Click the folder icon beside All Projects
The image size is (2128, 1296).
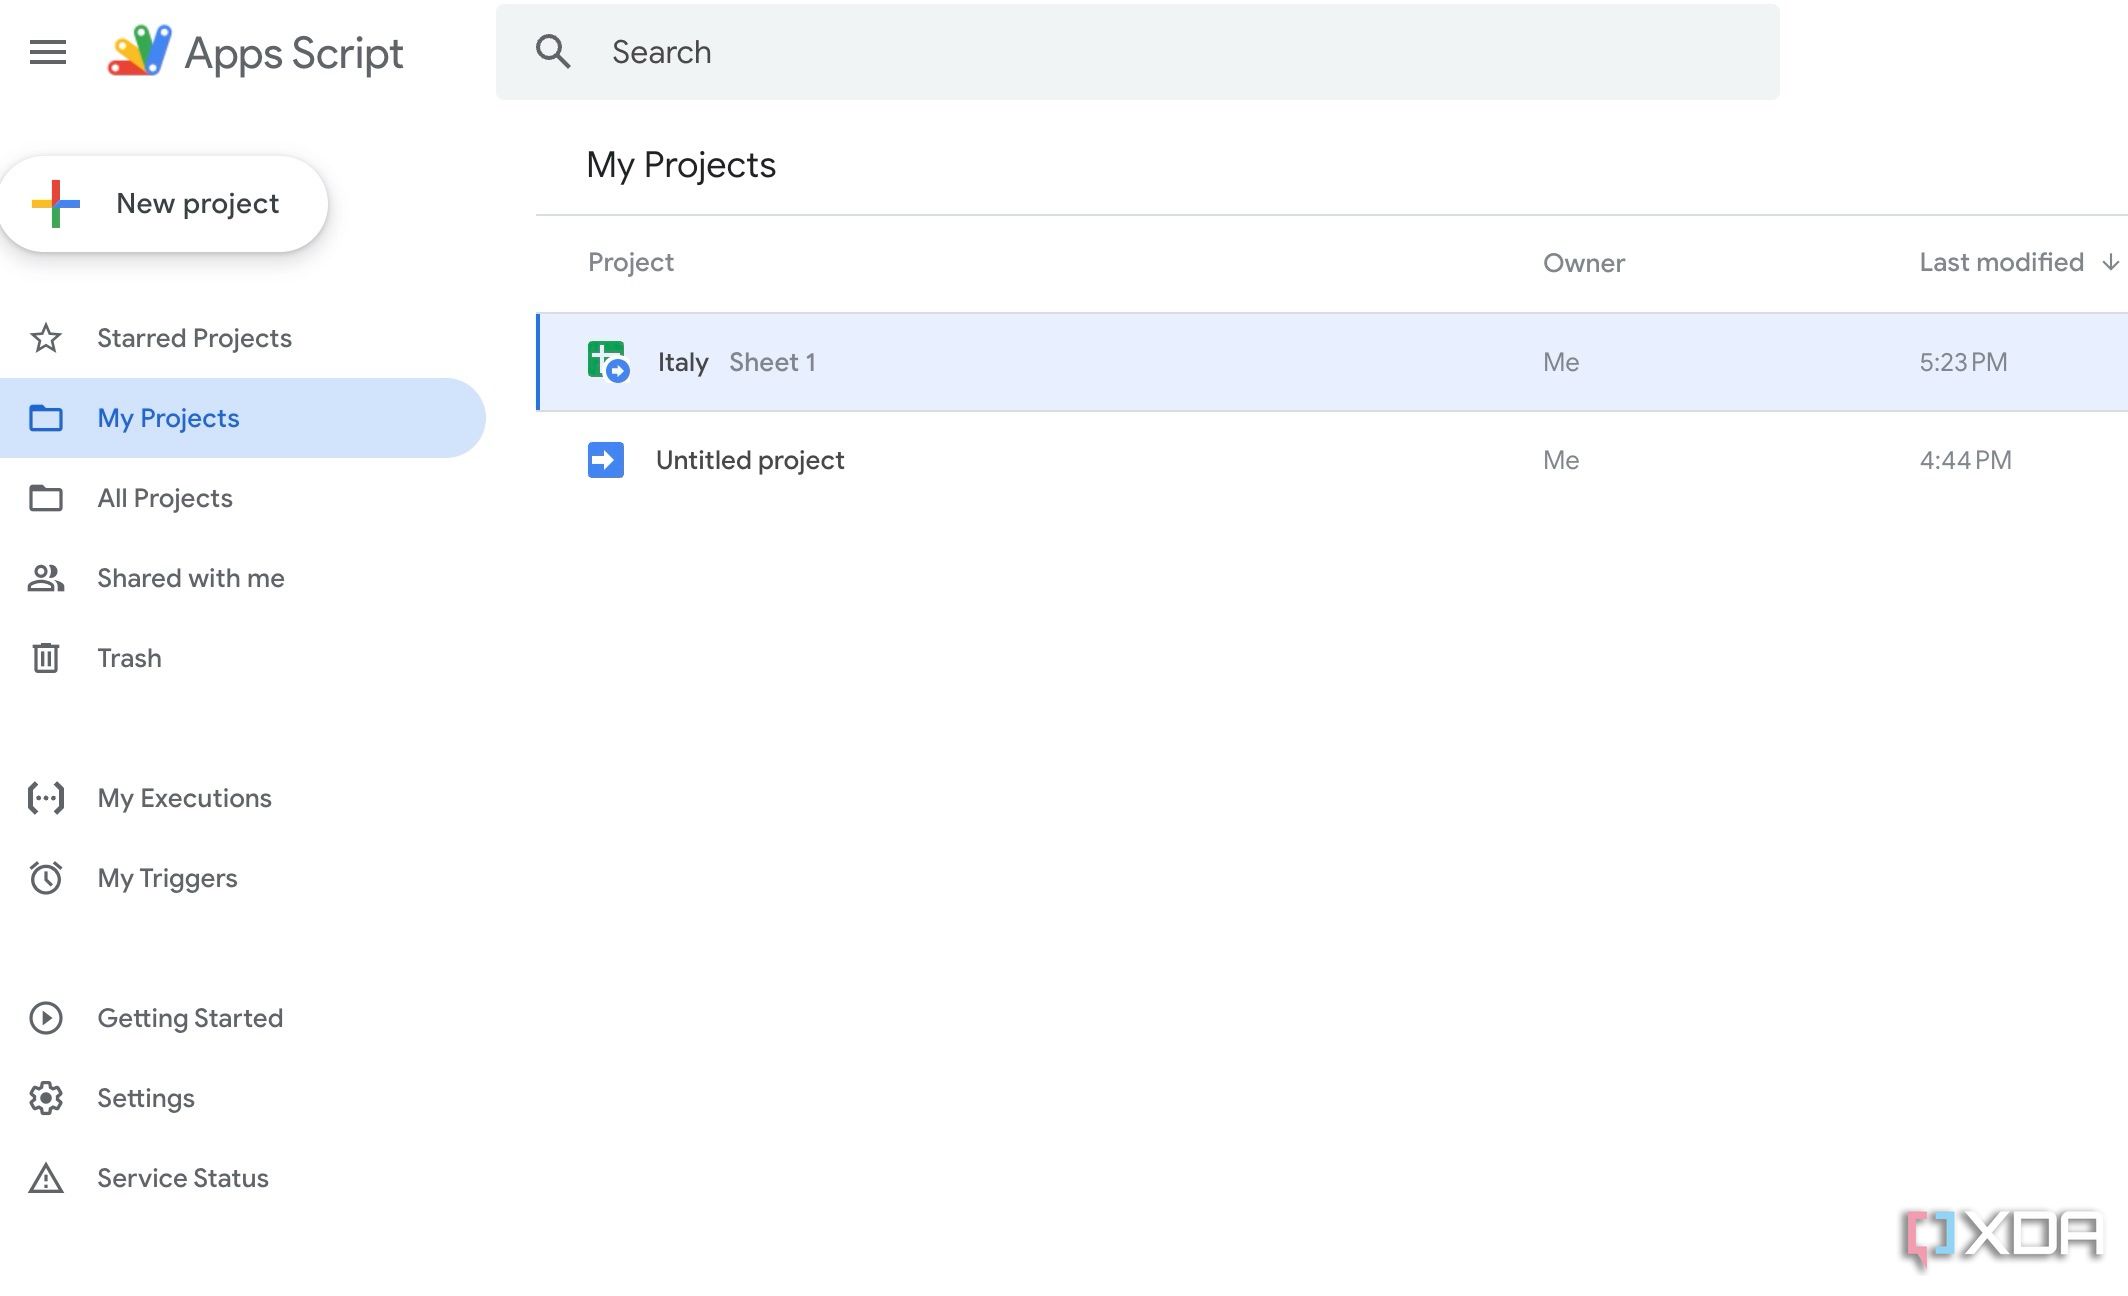46,498
